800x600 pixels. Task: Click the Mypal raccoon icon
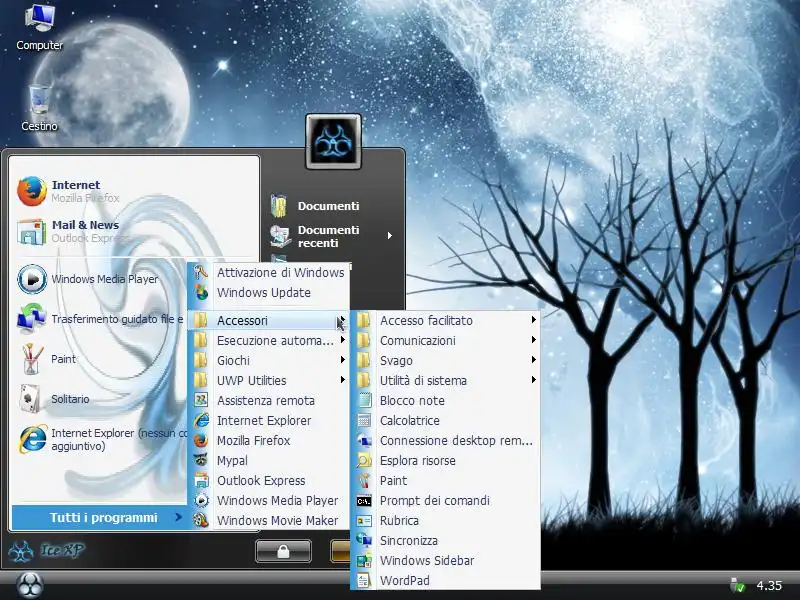(201, 460)
